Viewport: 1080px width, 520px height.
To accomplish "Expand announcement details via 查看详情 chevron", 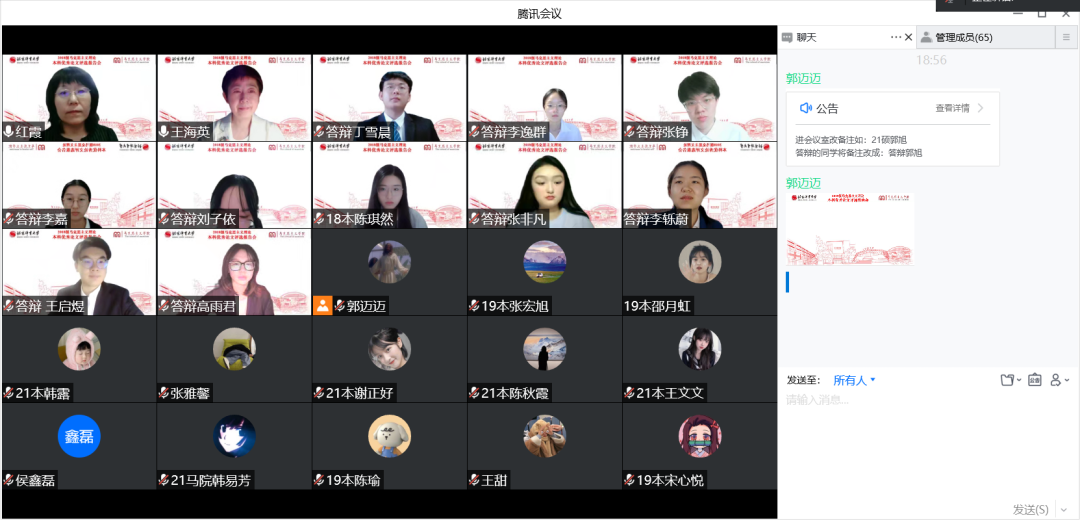I will tap(981, 108).
